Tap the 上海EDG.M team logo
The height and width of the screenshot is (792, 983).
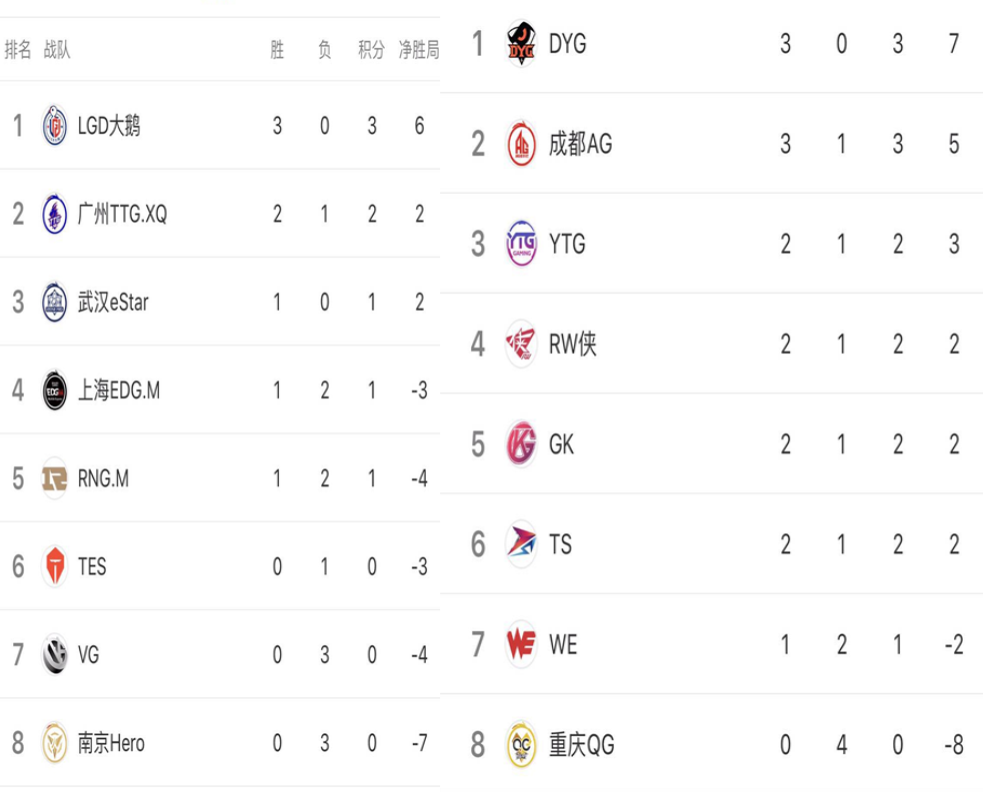click(55, 391)
